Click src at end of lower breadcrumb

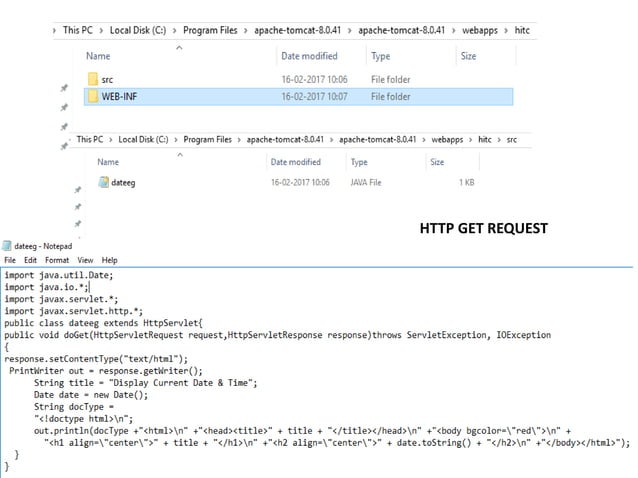pyautogui.click(x=511, y=140)
